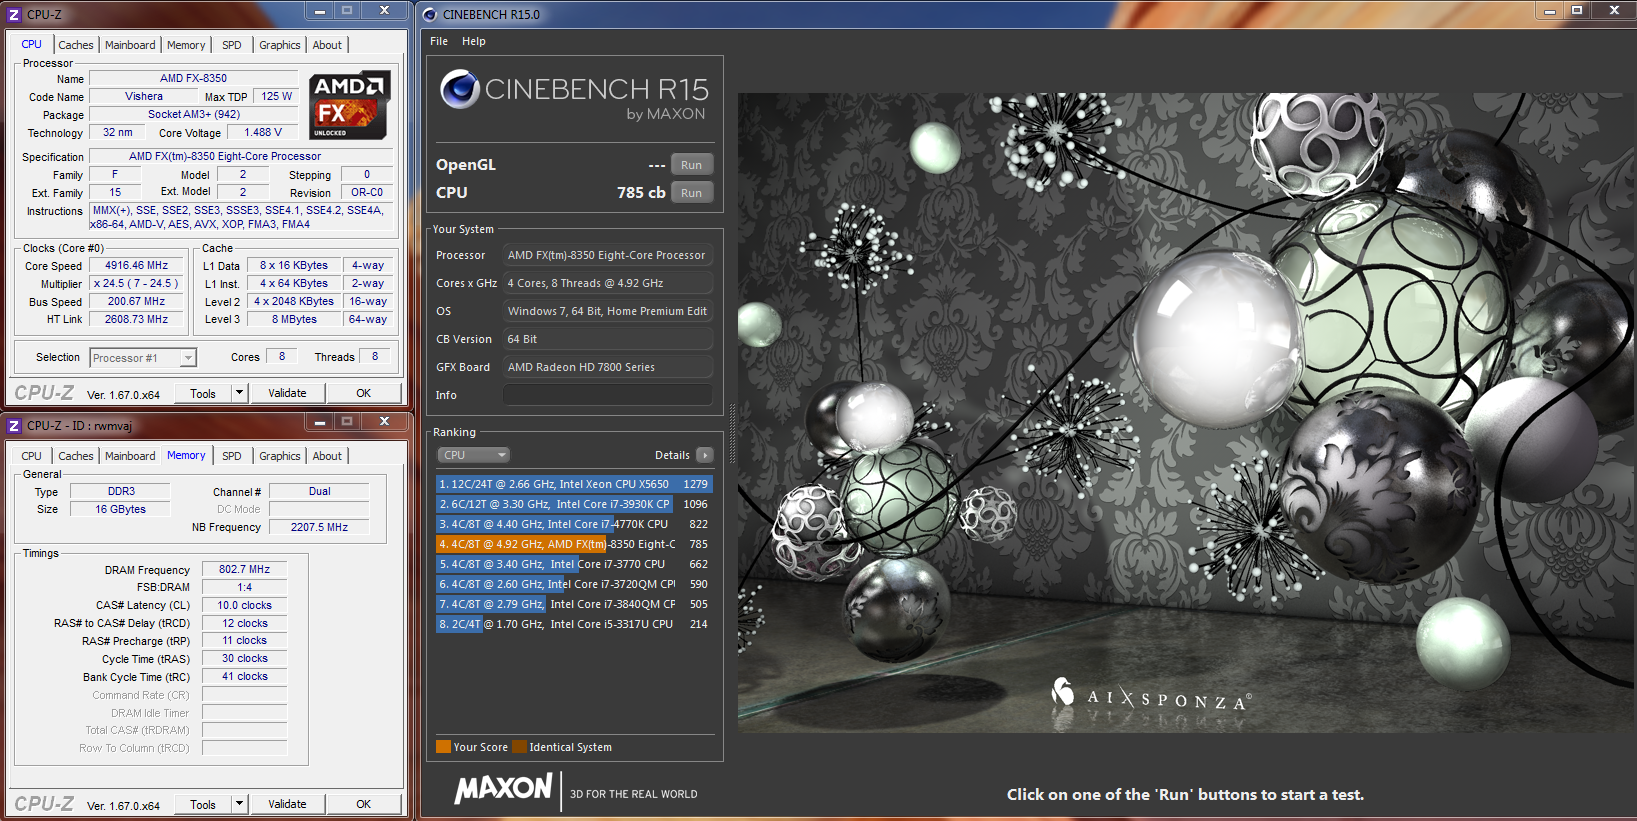Select ranking row Intel Core i7-4770K
This screenshot has width=1637, height=821.
click(x=574, y=524)
